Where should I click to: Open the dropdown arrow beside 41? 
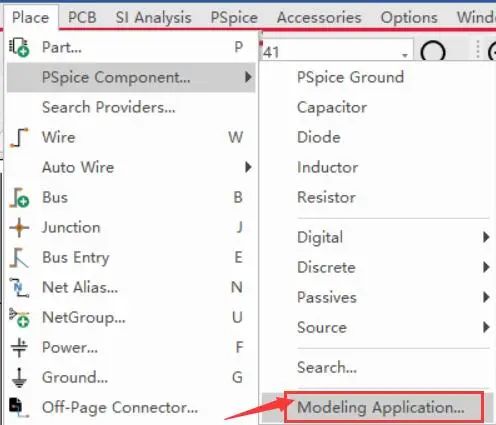[x=405, y=54]
